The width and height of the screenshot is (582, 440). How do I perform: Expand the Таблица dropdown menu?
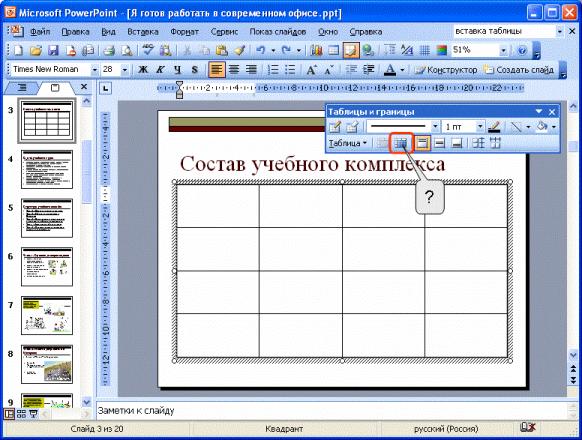[348, 143]
